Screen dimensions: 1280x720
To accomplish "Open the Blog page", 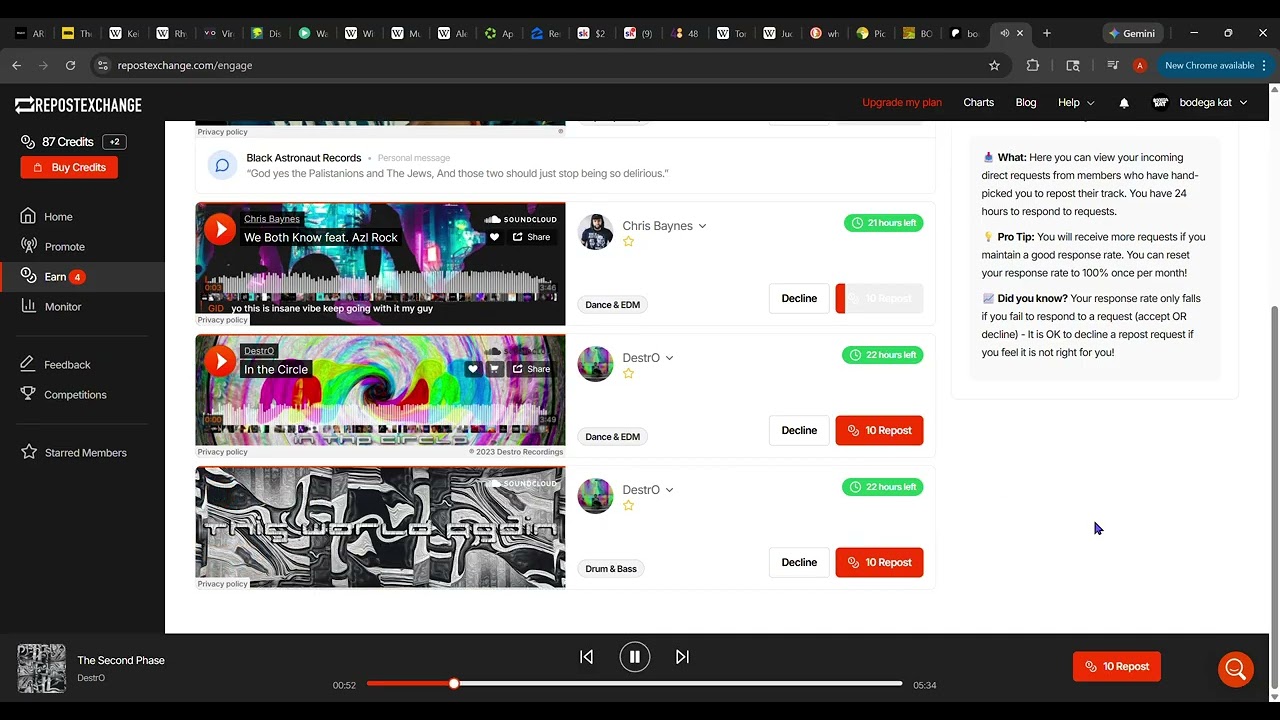I will pyautogui.click(x=1026, y=102).
